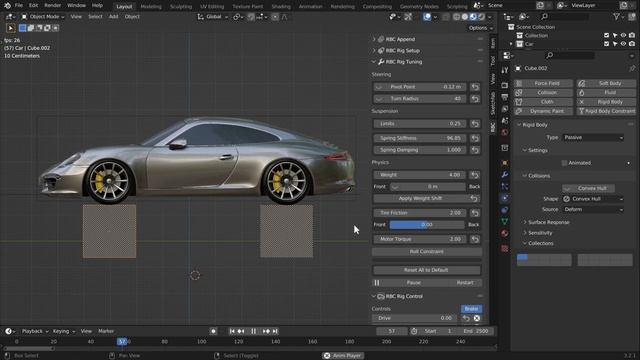Switch to the Shading workspace tab
Image resolution: width=640 pixels, height=360 pixels.
281,7
